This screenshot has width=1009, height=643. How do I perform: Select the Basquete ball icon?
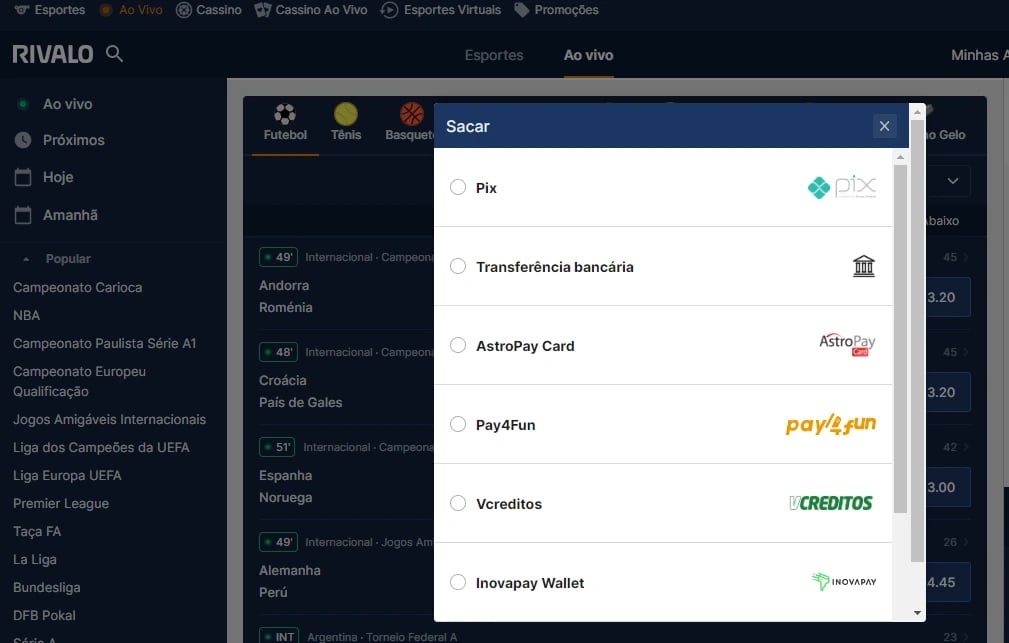412,114
